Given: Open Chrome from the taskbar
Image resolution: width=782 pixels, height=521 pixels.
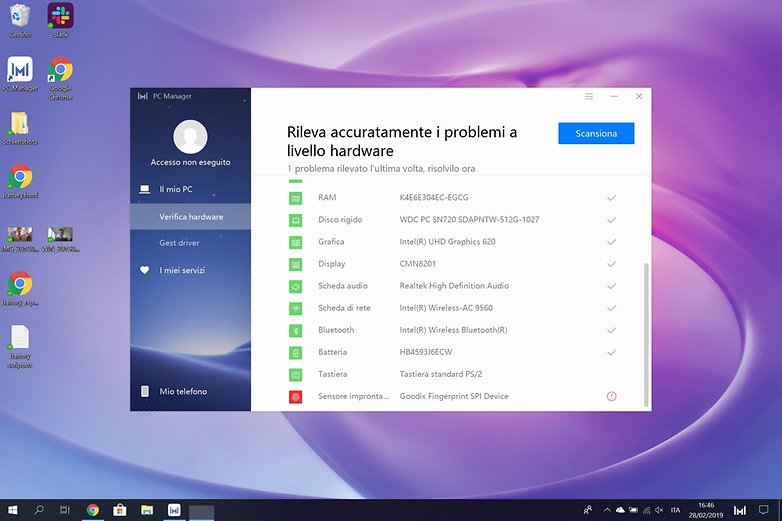Looking at the screenshot, I should 93,510.
